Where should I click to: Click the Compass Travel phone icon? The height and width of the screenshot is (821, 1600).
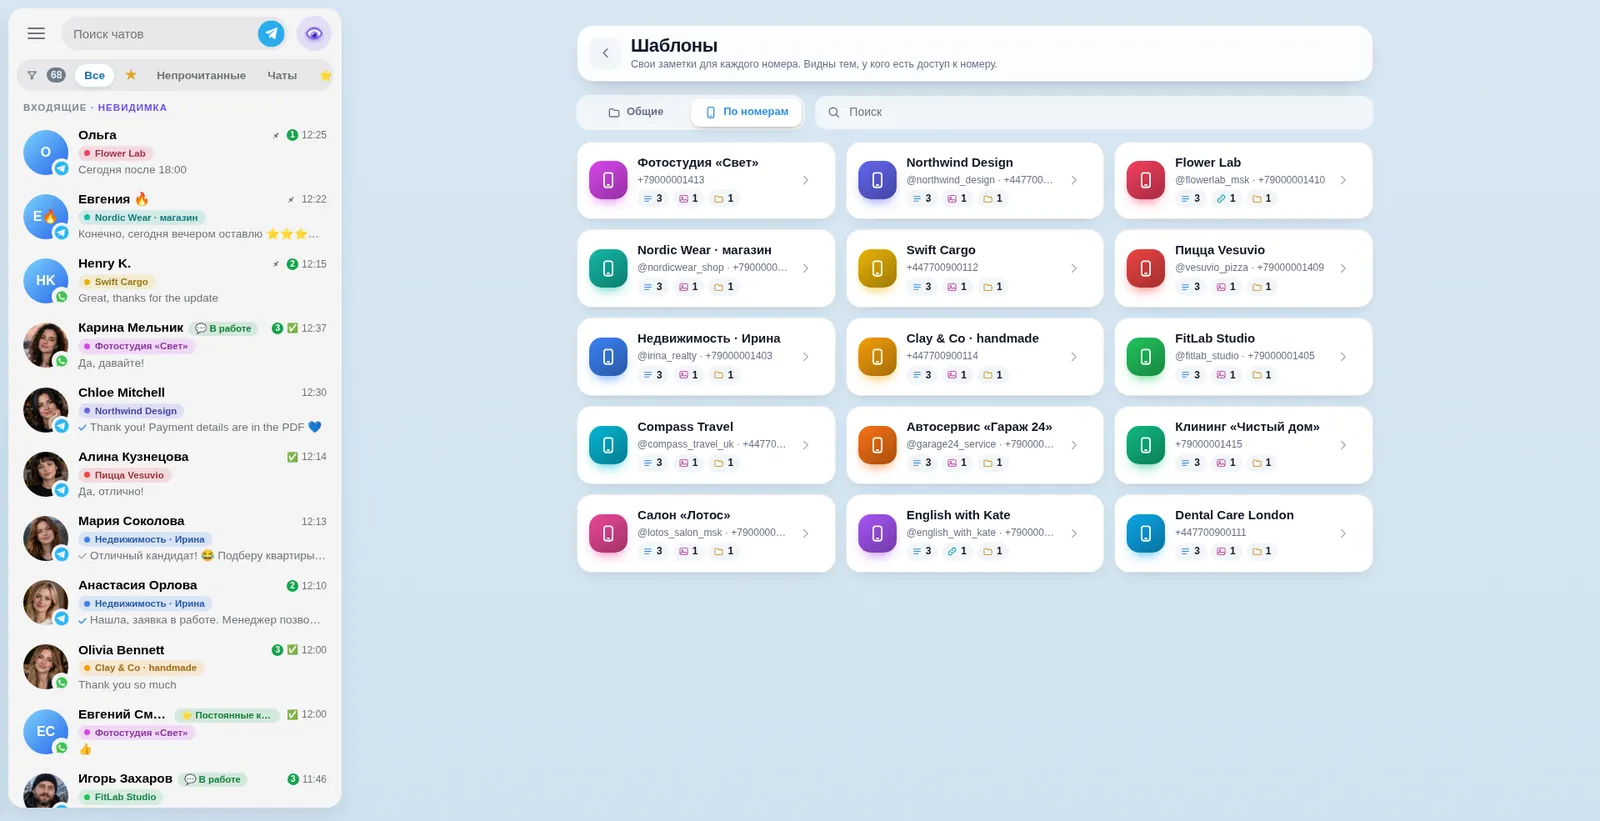click(x=608, y=445)
